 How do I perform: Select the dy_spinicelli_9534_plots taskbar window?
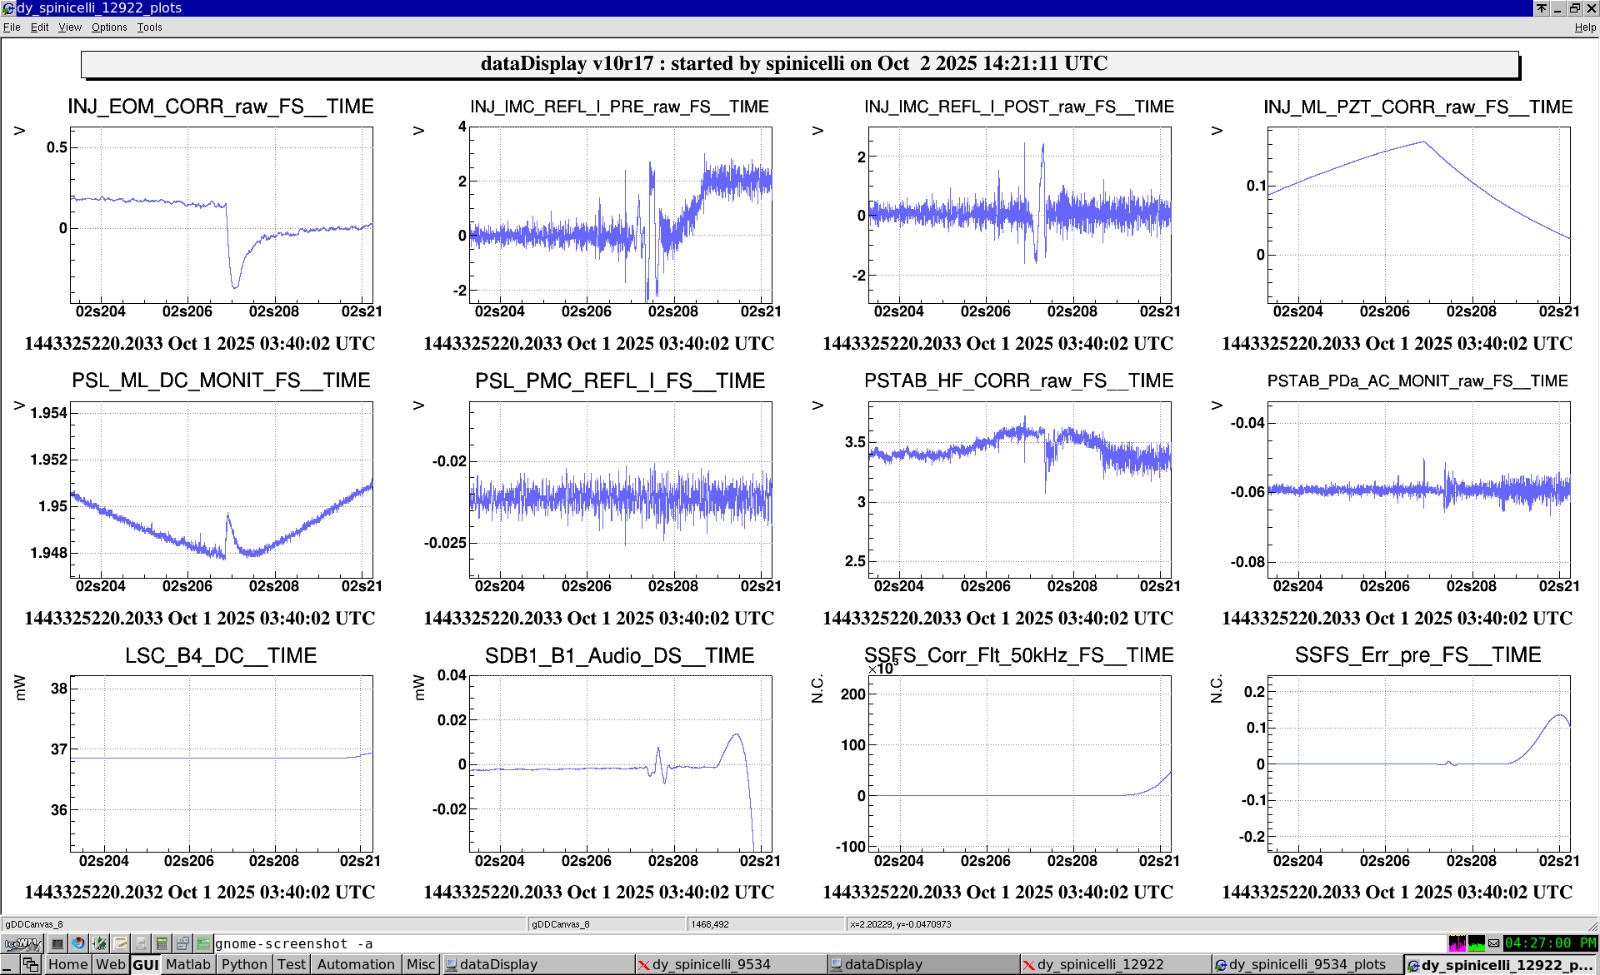point(1305,965)
